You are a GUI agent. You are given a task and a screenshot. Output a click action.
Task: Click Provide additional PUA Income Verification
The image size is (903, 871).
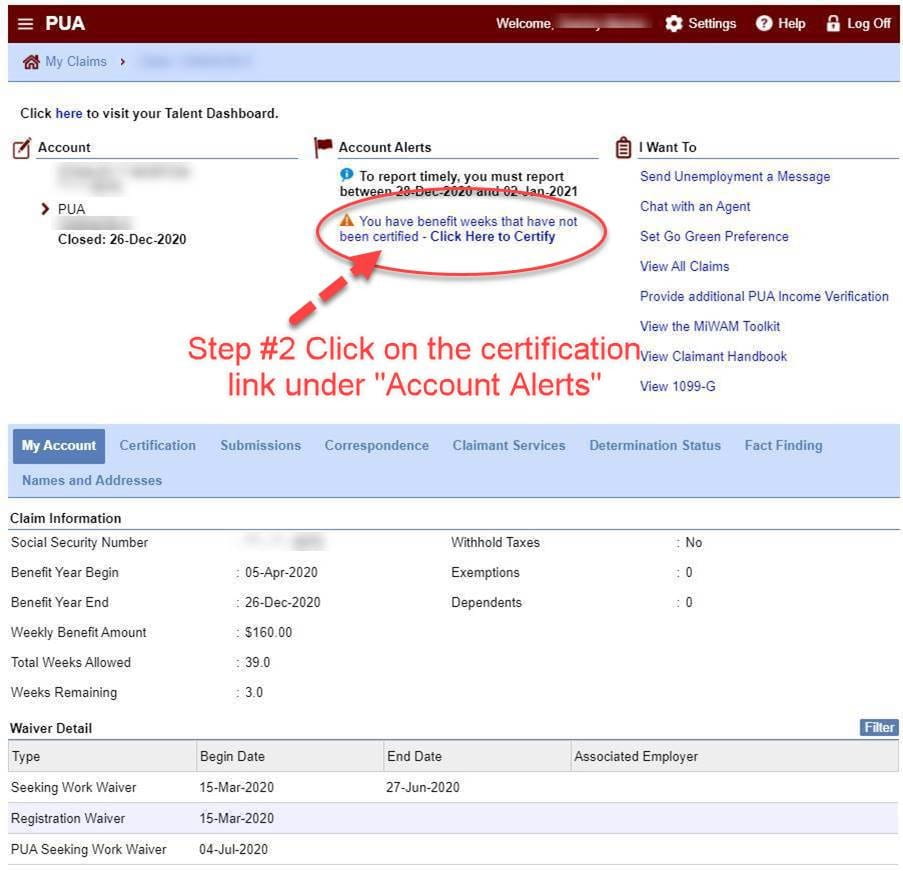764,296
